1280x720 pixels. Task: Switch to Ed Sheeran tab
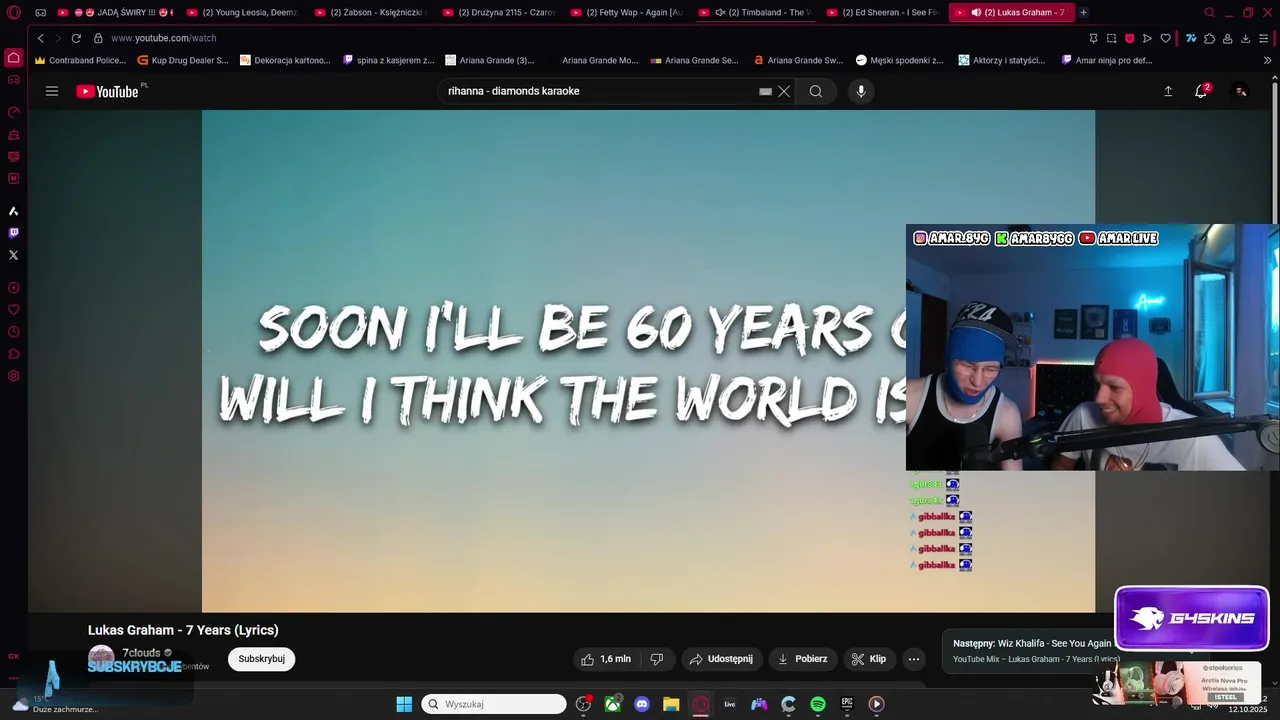point(883,12)
